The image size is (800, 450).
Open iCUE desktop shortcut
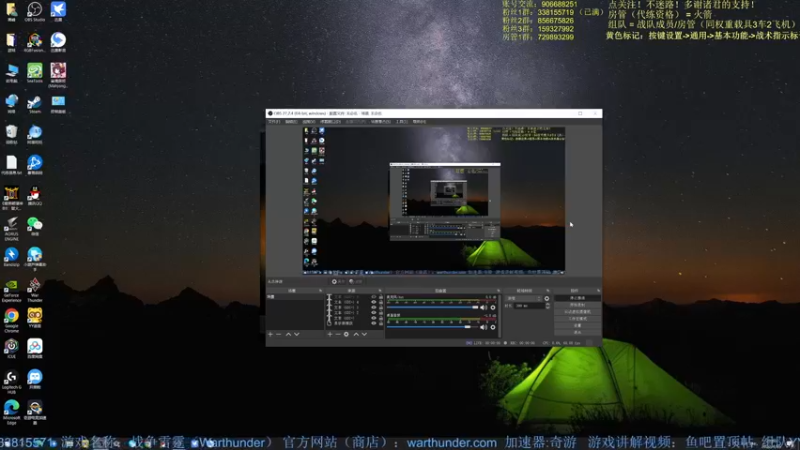pyautogui.click(x=11, y=348)
